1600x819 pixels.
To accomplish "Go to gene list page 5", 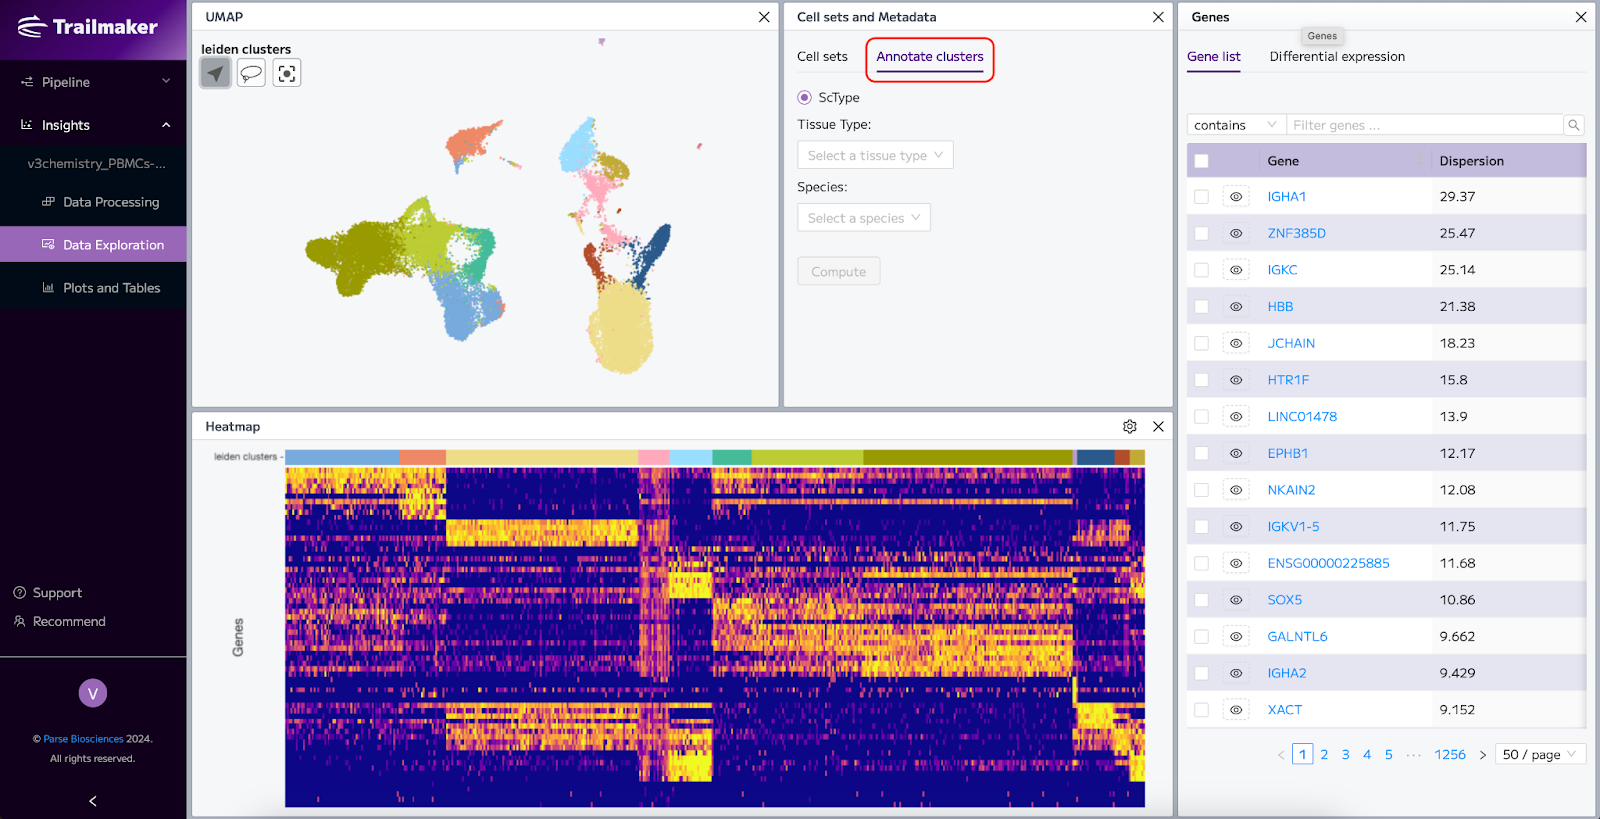I will click(1388, 755).
